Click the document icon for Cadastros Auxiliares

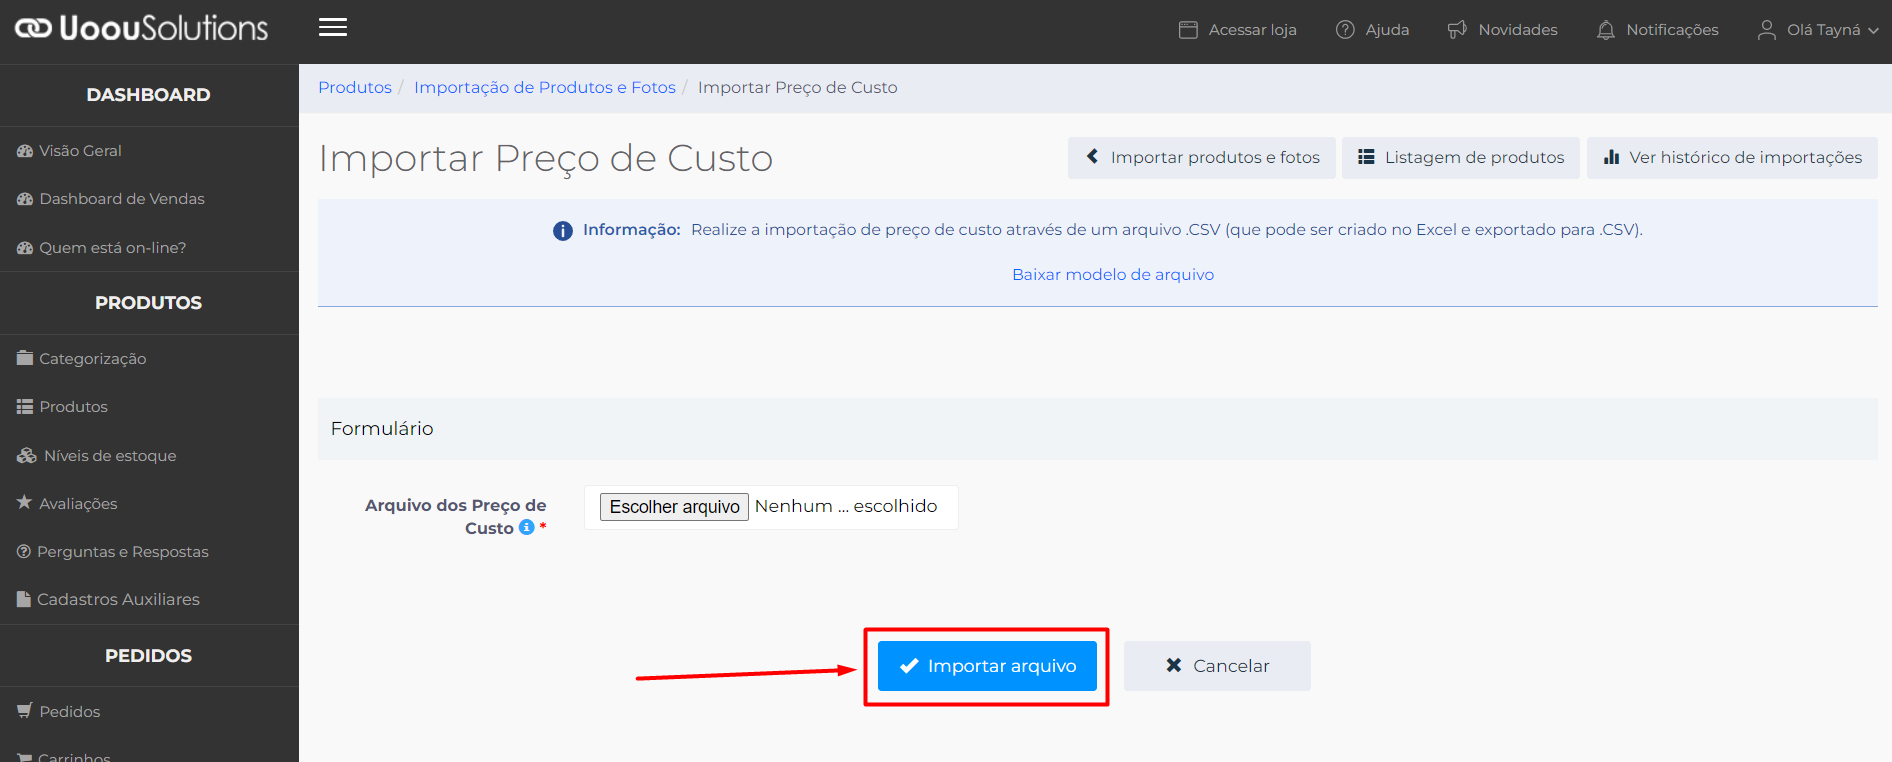point(24,599)
